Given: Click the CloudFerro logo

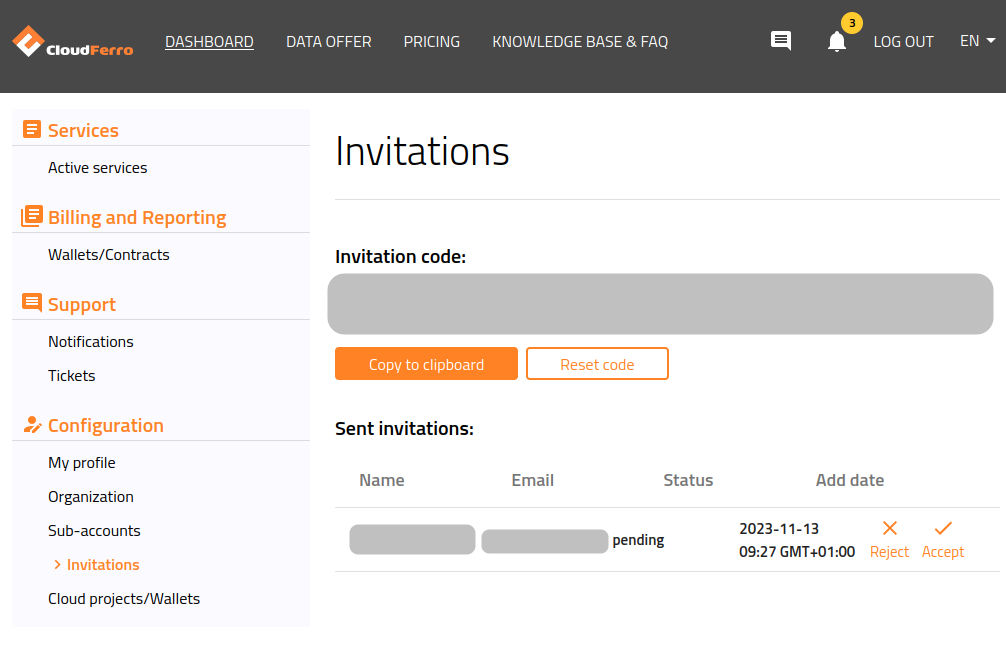Looking at the screenshot, I should (71, 41).
